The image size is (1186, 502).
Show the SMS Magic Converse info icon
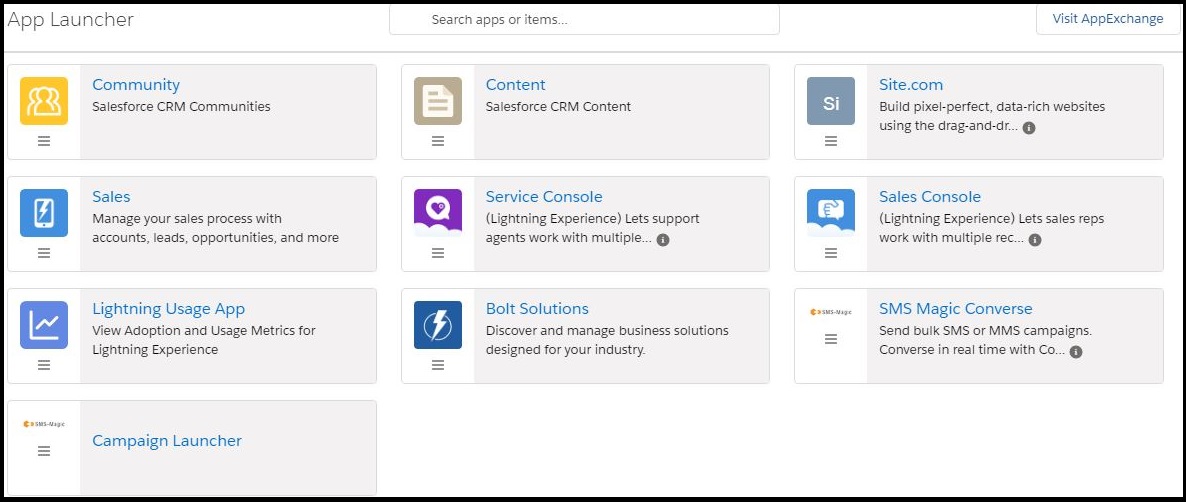click(x=1076, y=352)
